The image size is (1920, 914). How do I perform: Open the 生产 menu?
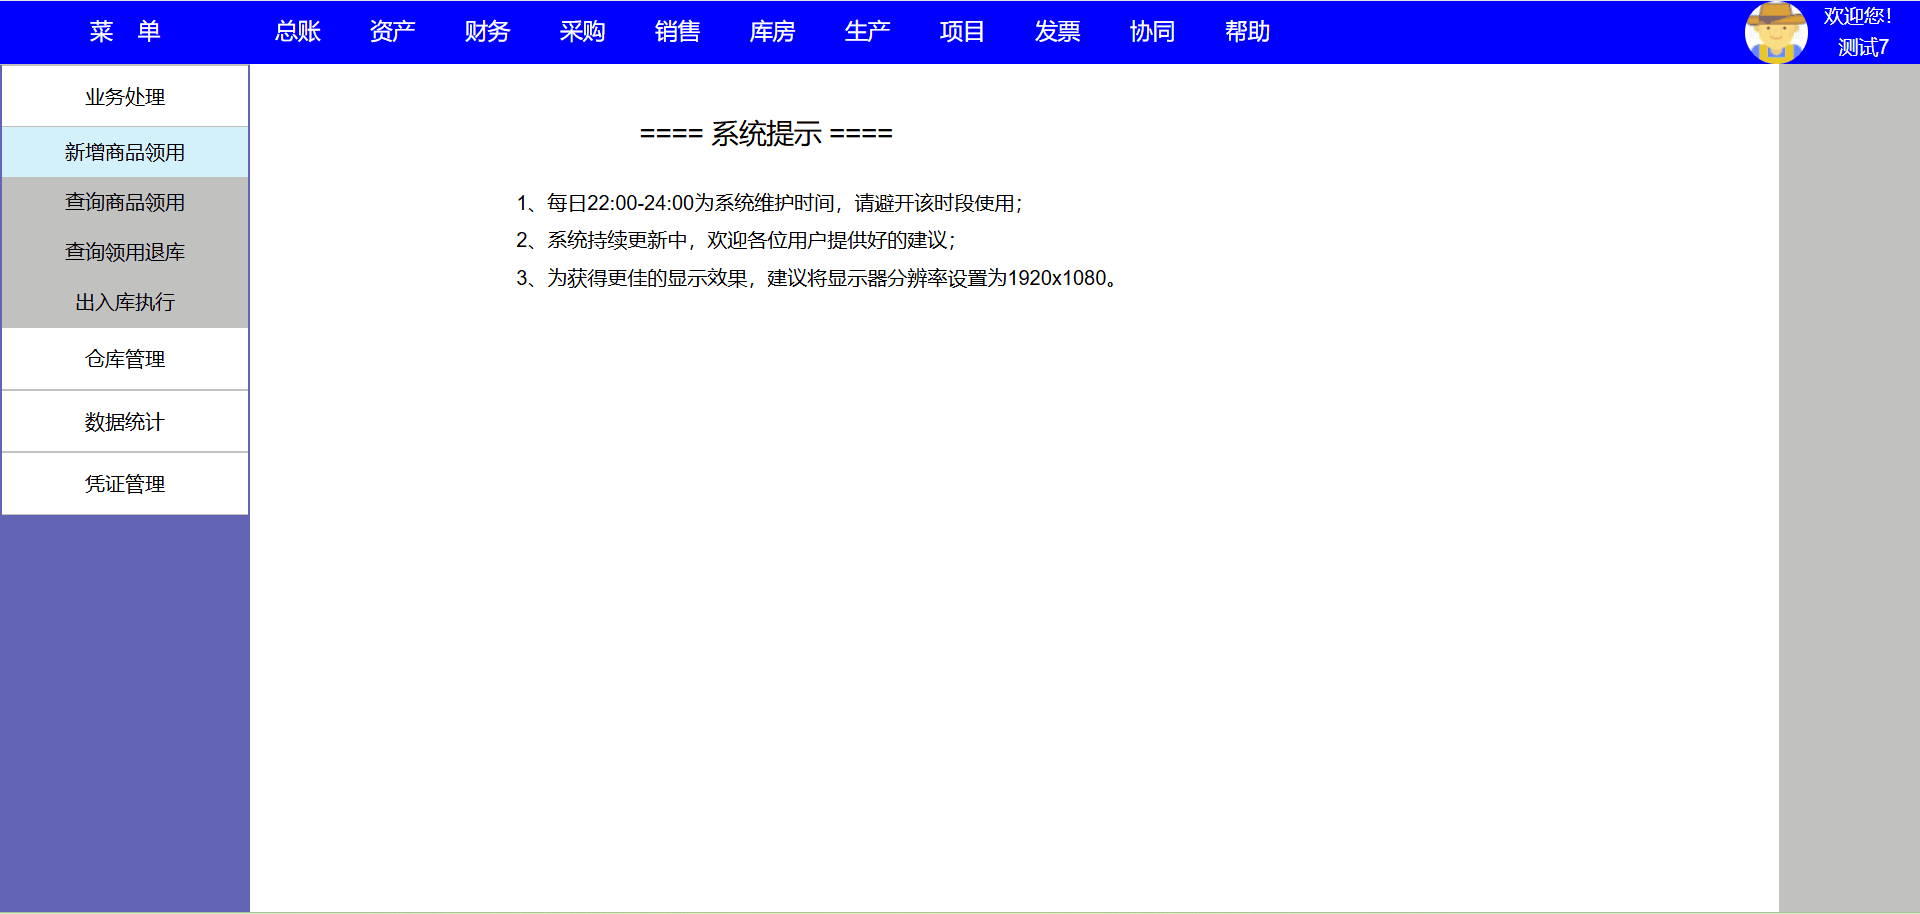click(x=867, y=32)
